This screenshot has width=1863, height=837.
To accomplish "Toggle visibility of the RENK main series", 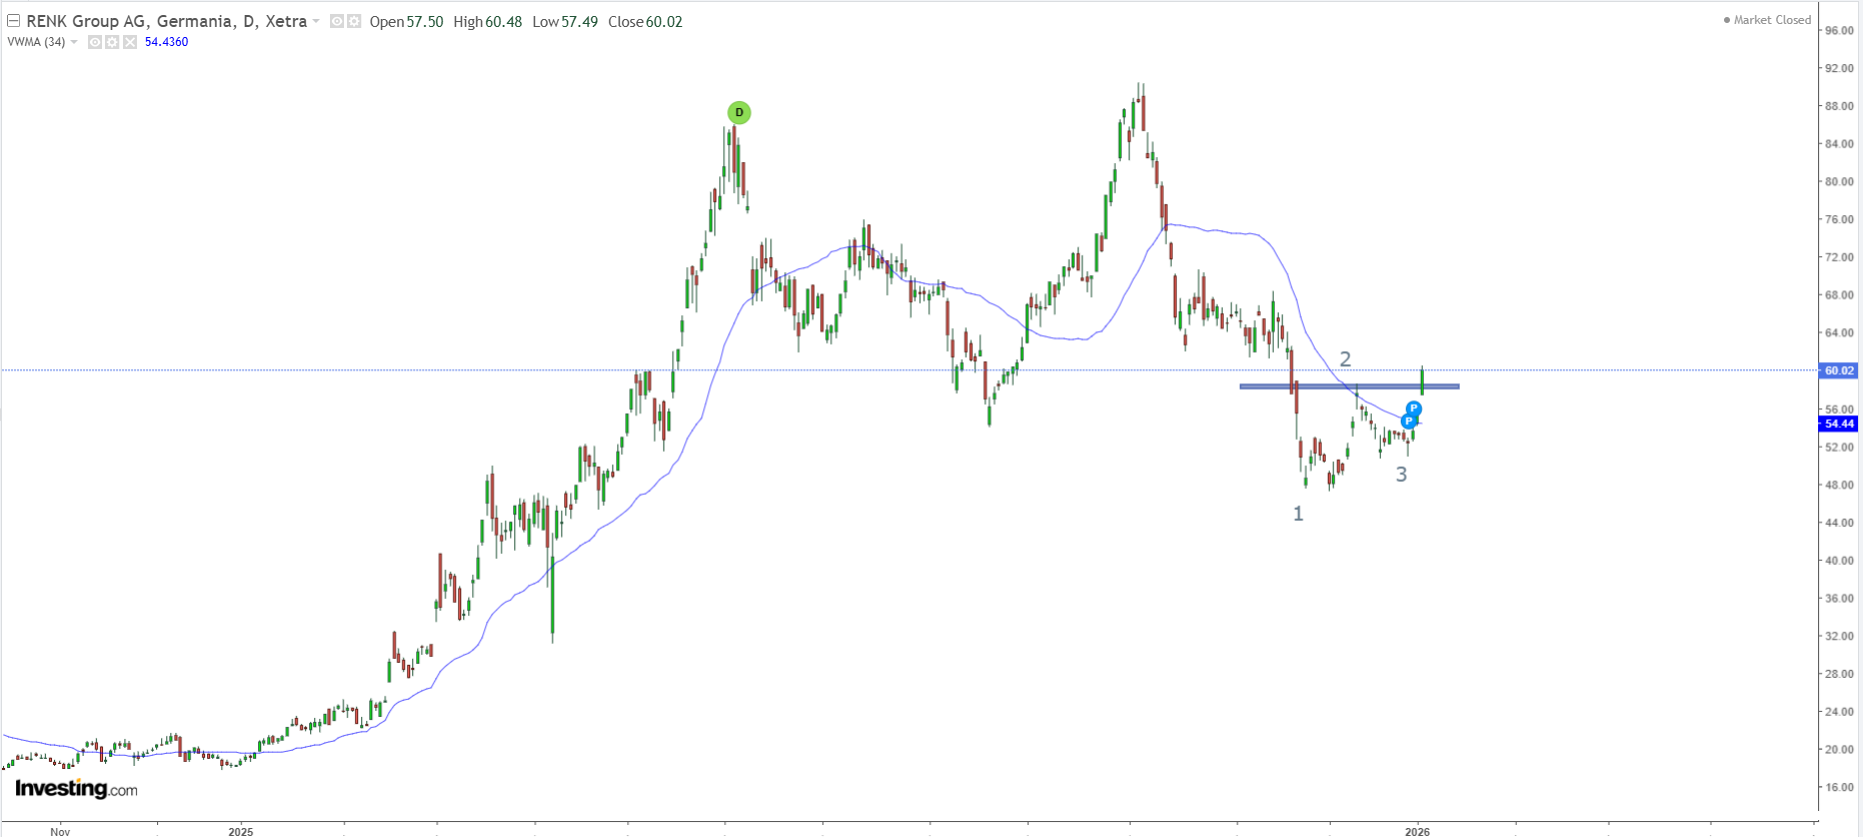I will pyautogui.click(x=337, y=21).
